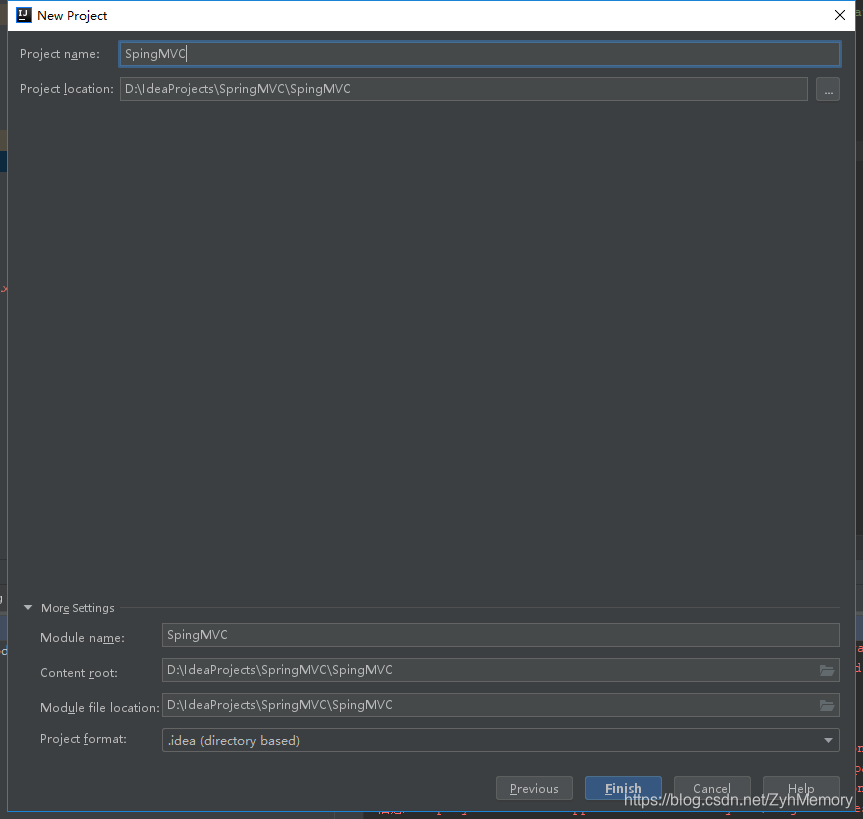Click the 'New Project' title text
Image resolution: width=863 pixels, height=819 pixels.
(x=72, y=15)
